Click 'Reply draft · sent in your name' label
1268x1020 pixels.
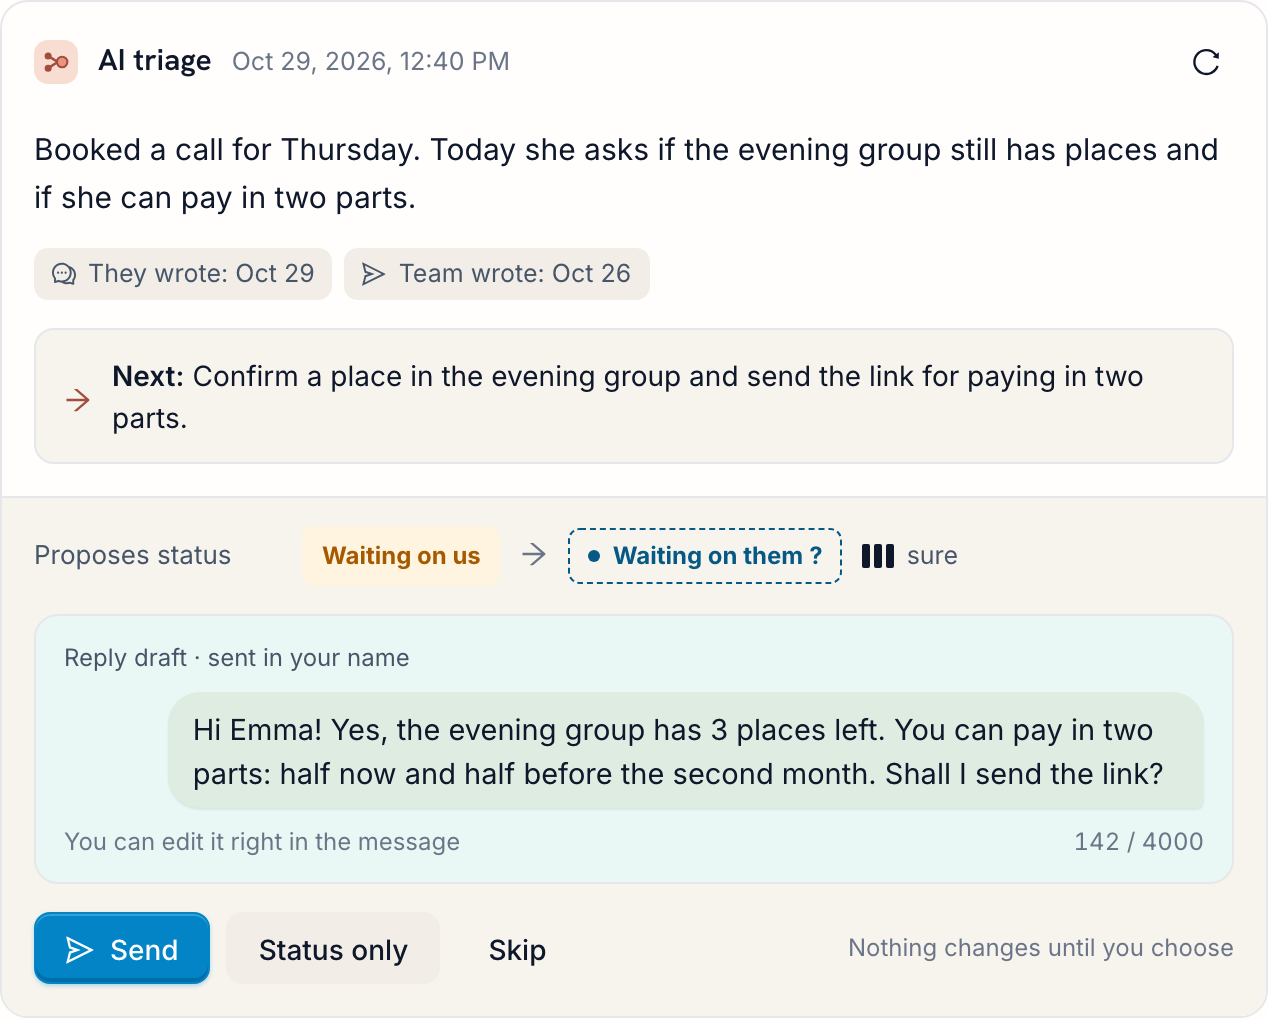pos(237,658)
